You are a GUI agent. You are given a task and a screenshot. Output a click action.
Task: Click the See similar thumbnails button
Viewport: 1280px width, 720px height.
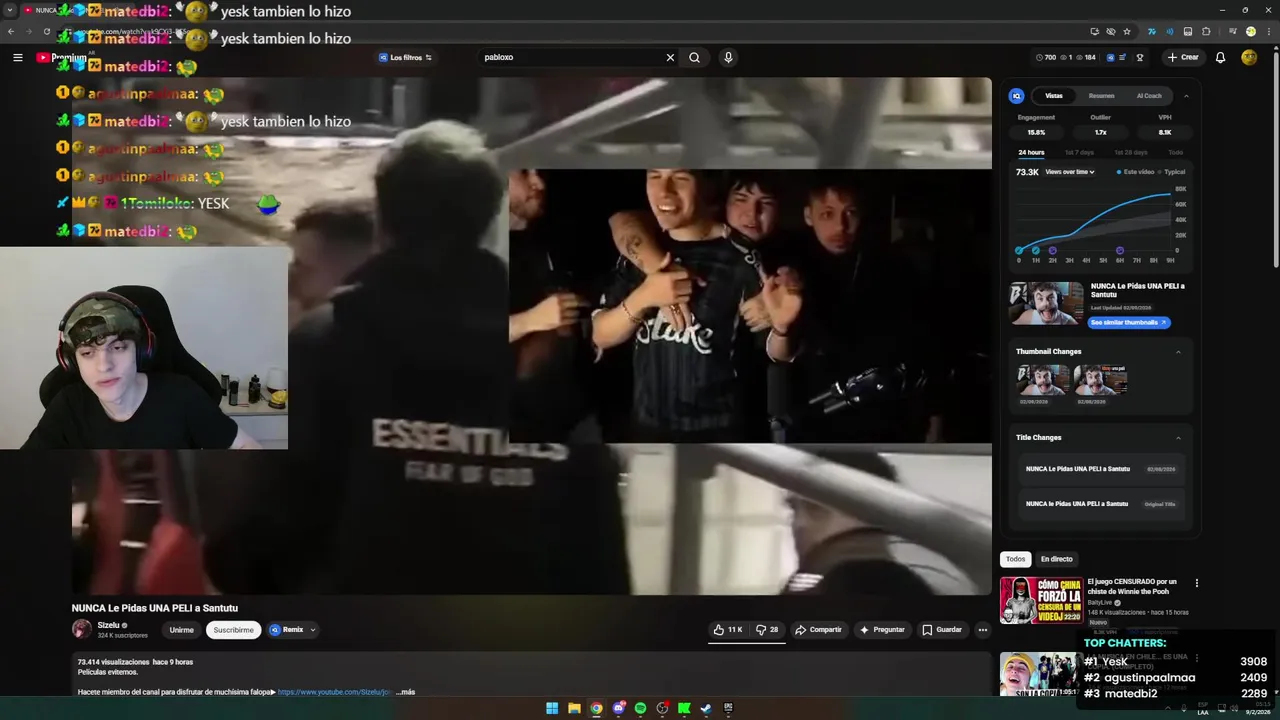click(x=1128, y=322)
